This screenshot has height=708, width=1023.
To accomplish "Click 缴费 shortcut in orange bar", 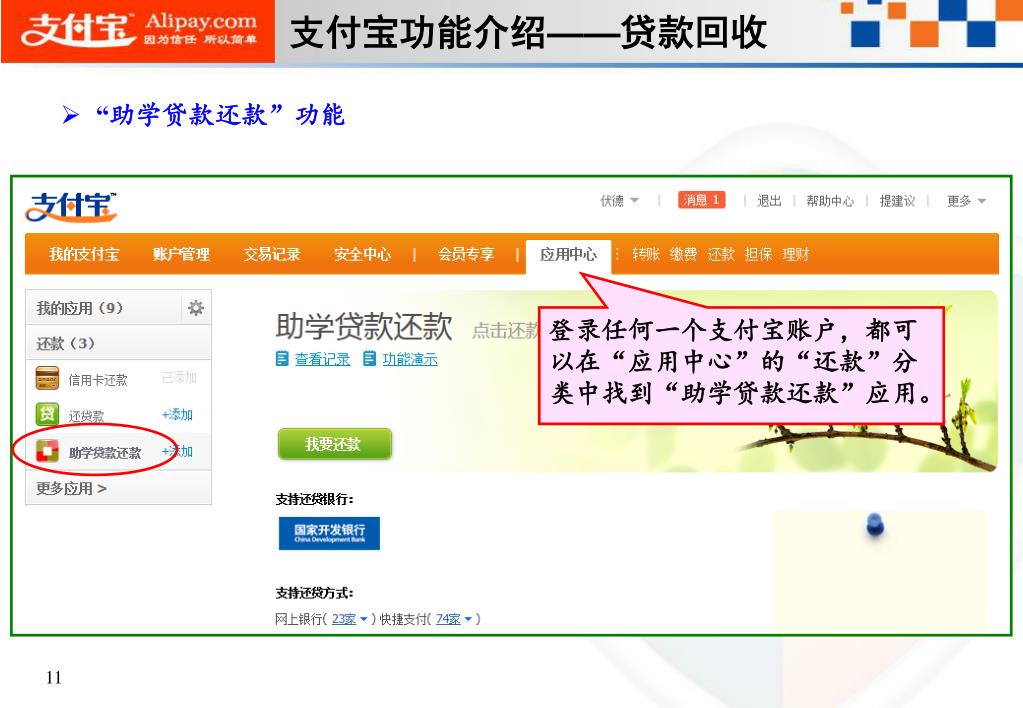I will coord(684,254).
